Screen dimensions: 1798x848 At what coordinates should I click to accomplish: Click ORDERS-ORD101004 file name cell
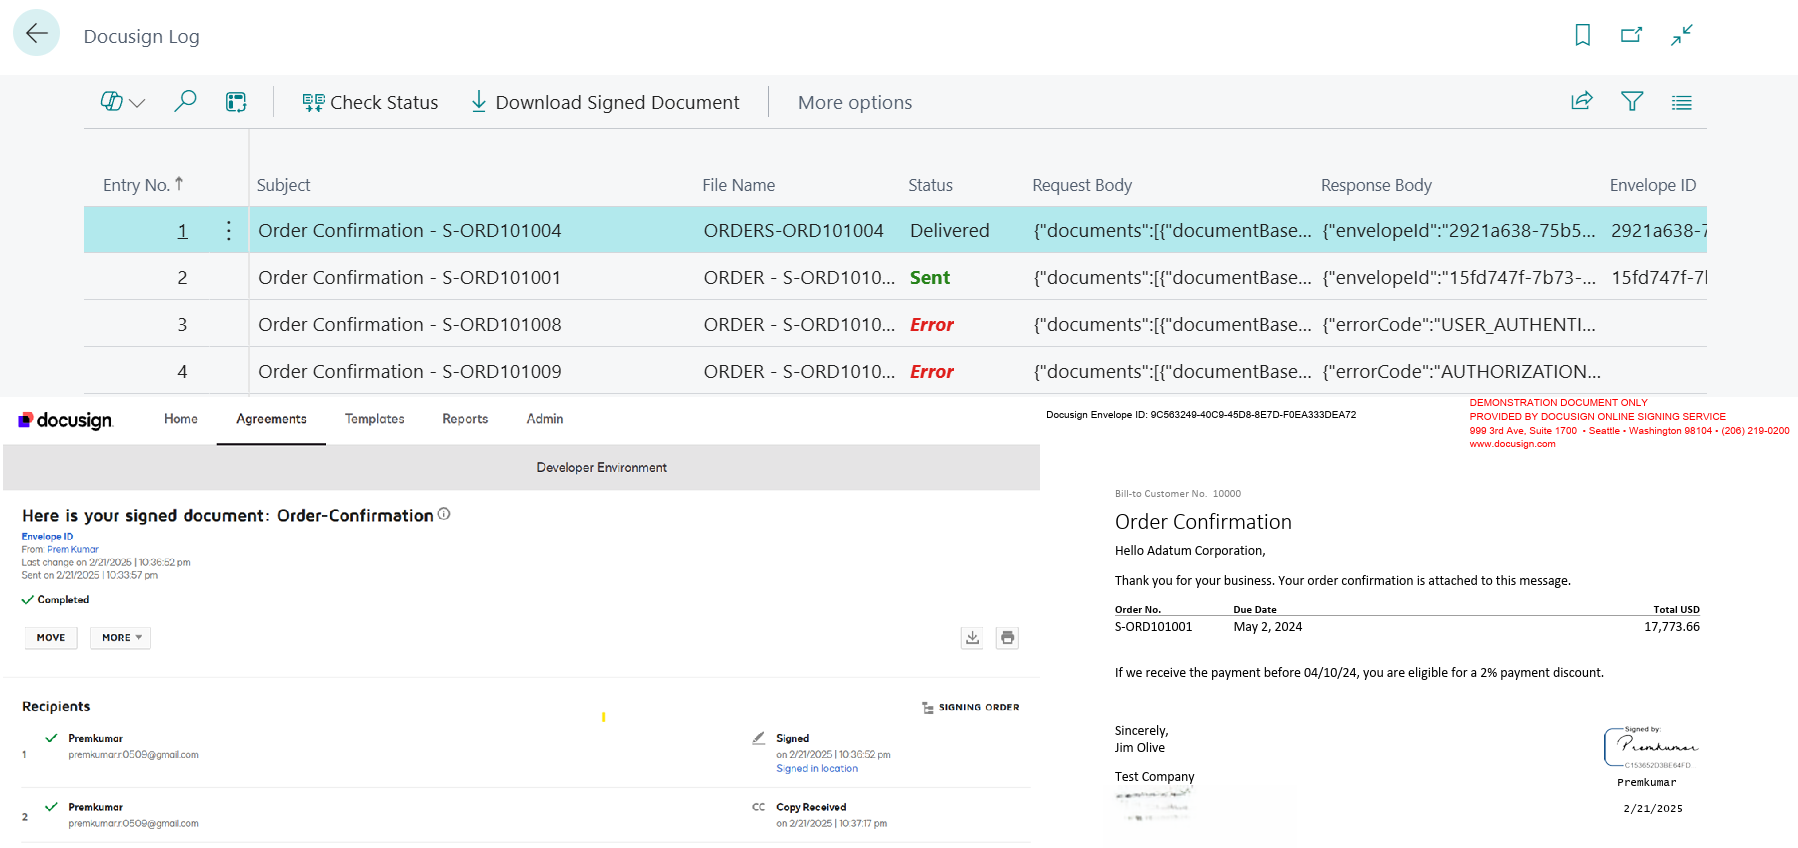coord(793,231)
